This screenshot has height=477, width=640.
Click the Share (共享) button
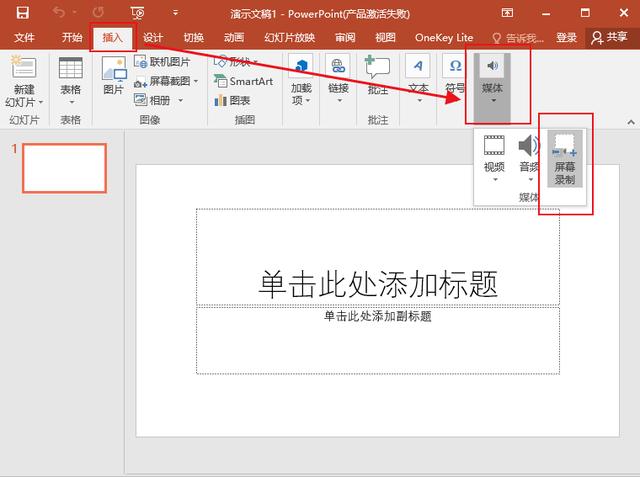click(x=611, y=37)
